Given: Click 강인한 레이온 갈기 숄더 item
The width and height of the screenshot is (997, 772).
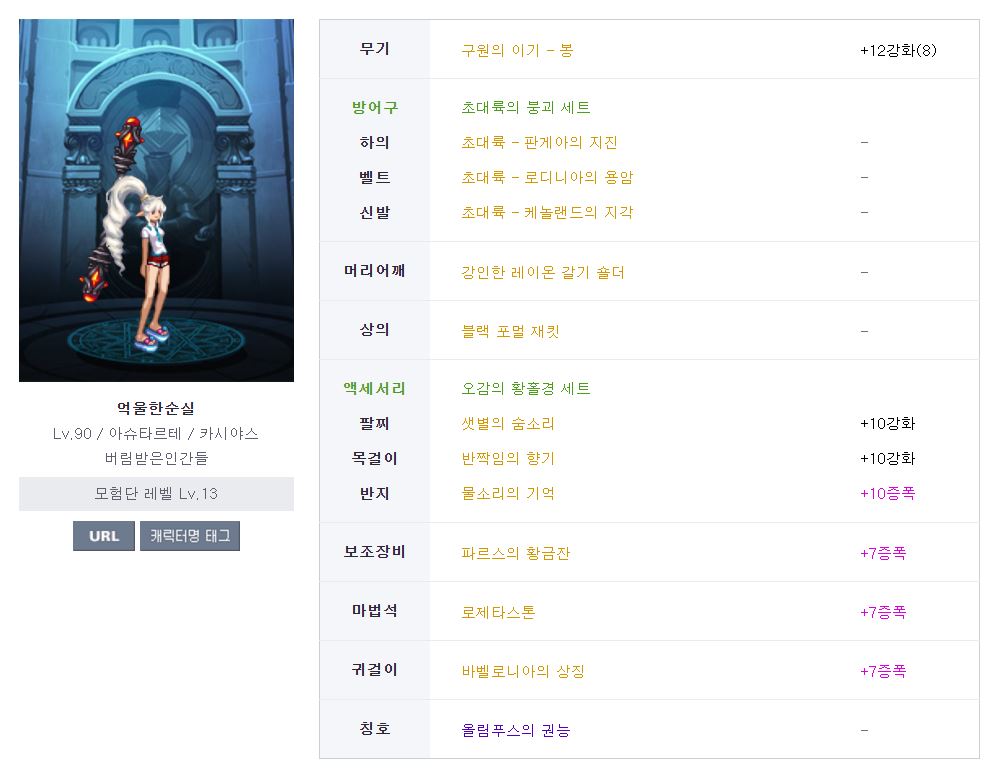Looking at the screenshot, I should [542, 272].
